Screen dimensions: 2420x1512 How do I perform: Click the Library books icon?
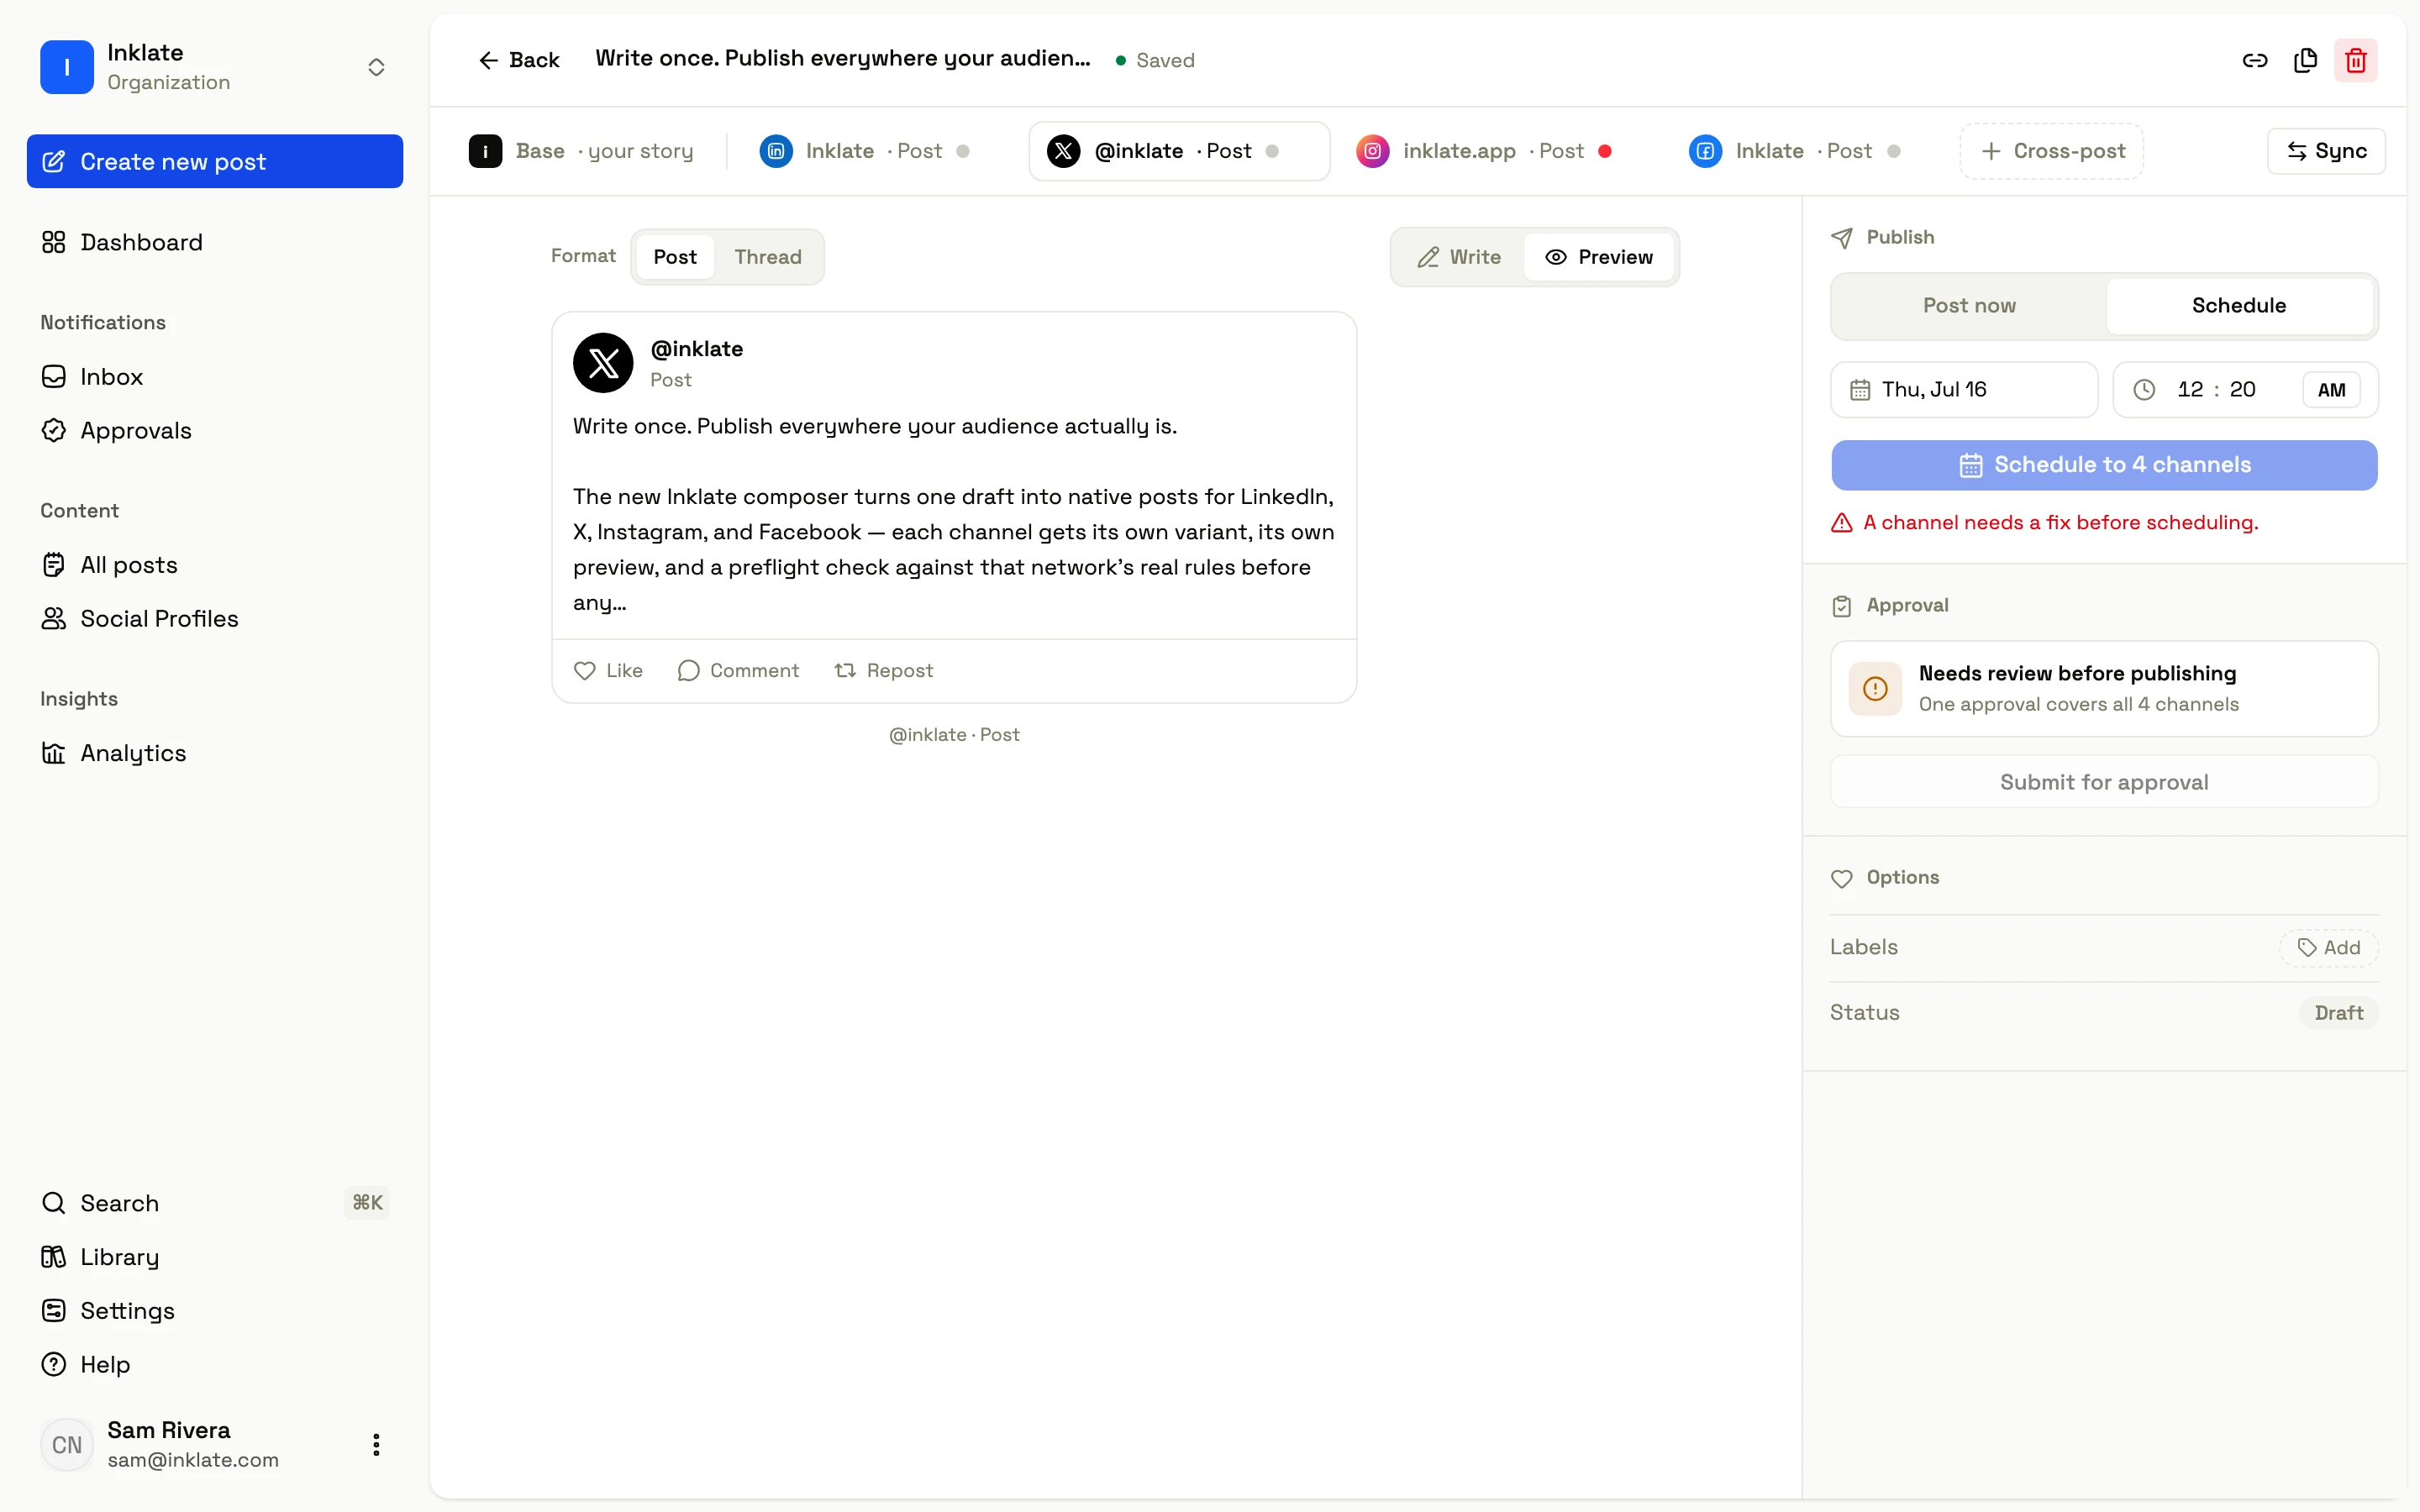[54, 1257]
